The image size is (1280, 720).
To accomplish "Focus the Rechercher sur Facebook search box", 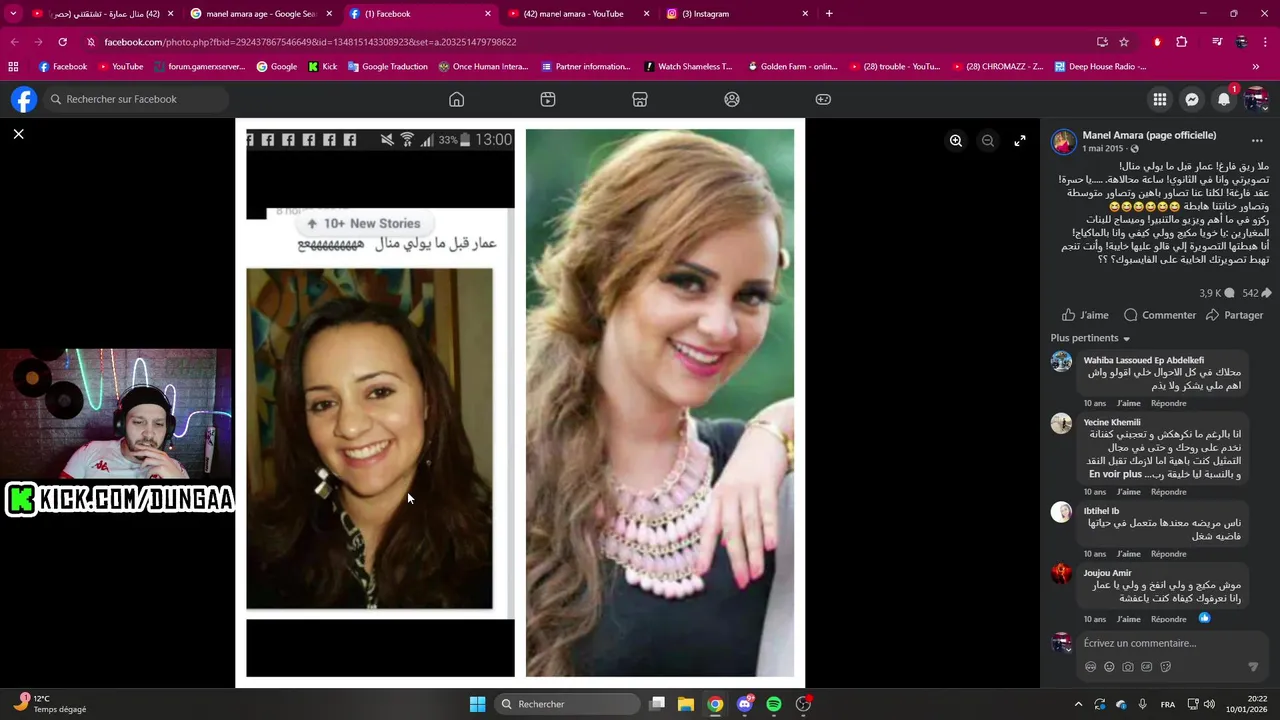I will (x=136, y=99).
